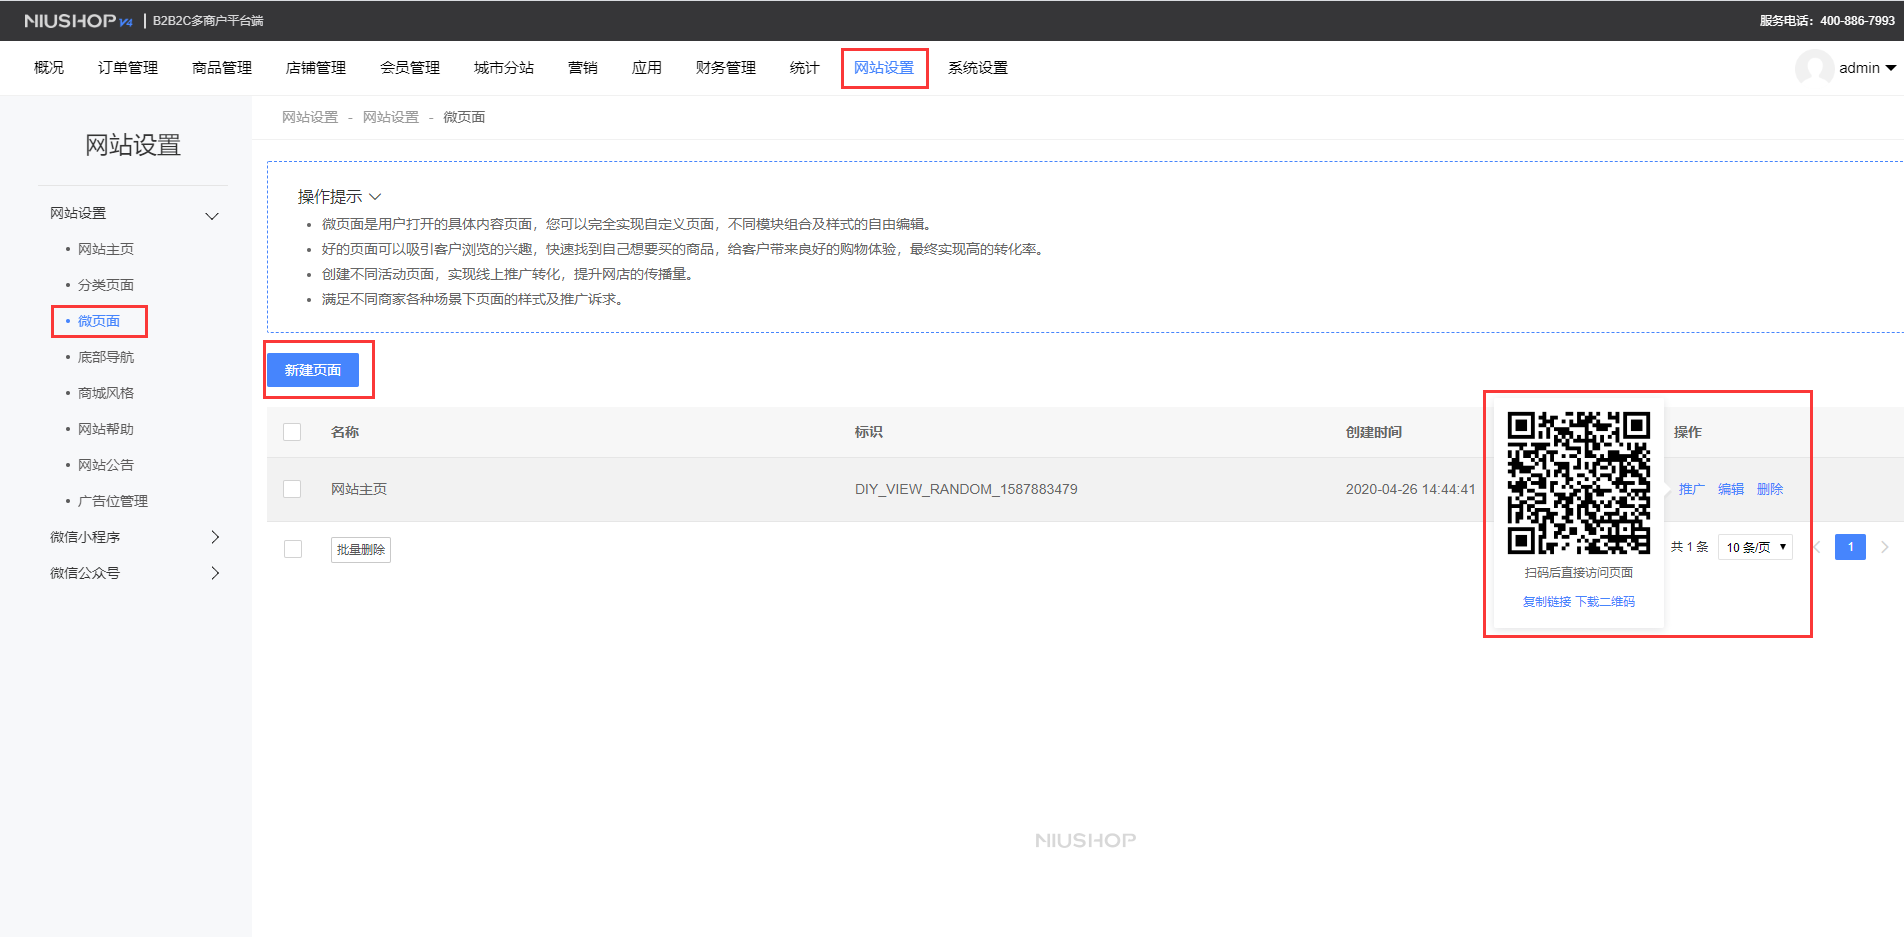Click the 复制链接 link under the QR code
1904x937 pixels.
(x=1547, y=602)
